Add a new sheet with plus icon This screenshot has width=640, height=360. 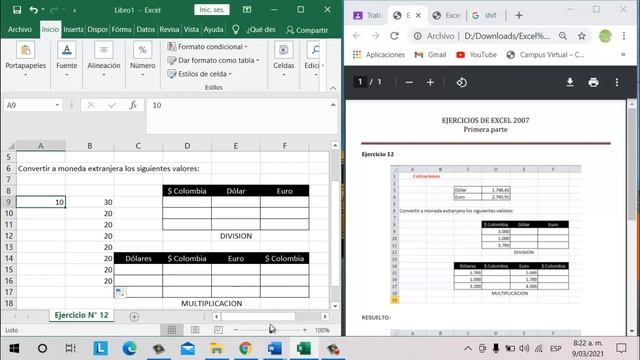coord(134,316)
